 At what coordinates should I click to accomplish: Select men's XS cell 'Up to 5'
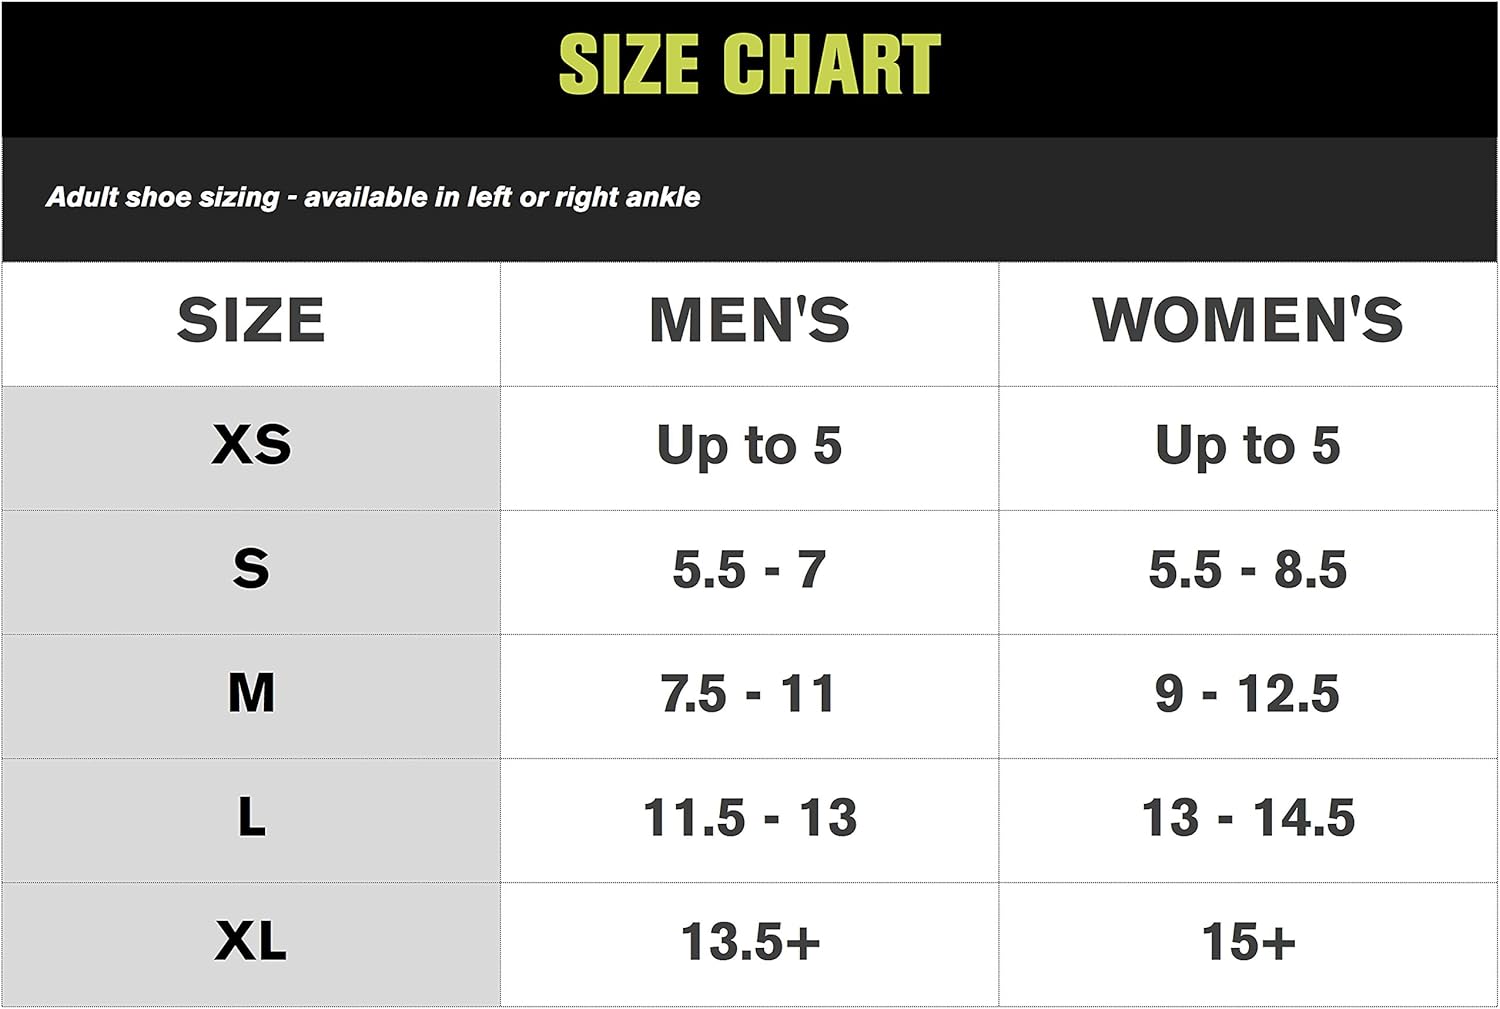tap(749, 445)
